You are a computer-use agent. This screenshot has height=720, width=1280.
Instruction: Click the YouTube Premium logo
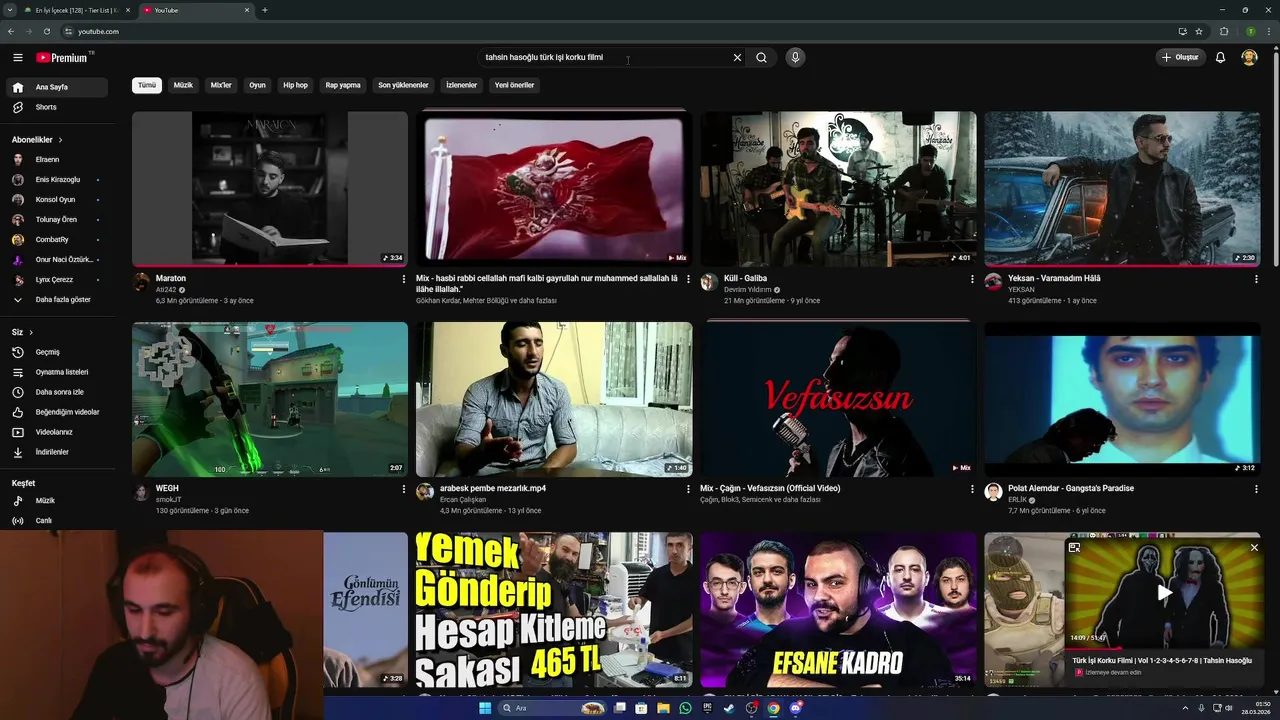62,58
